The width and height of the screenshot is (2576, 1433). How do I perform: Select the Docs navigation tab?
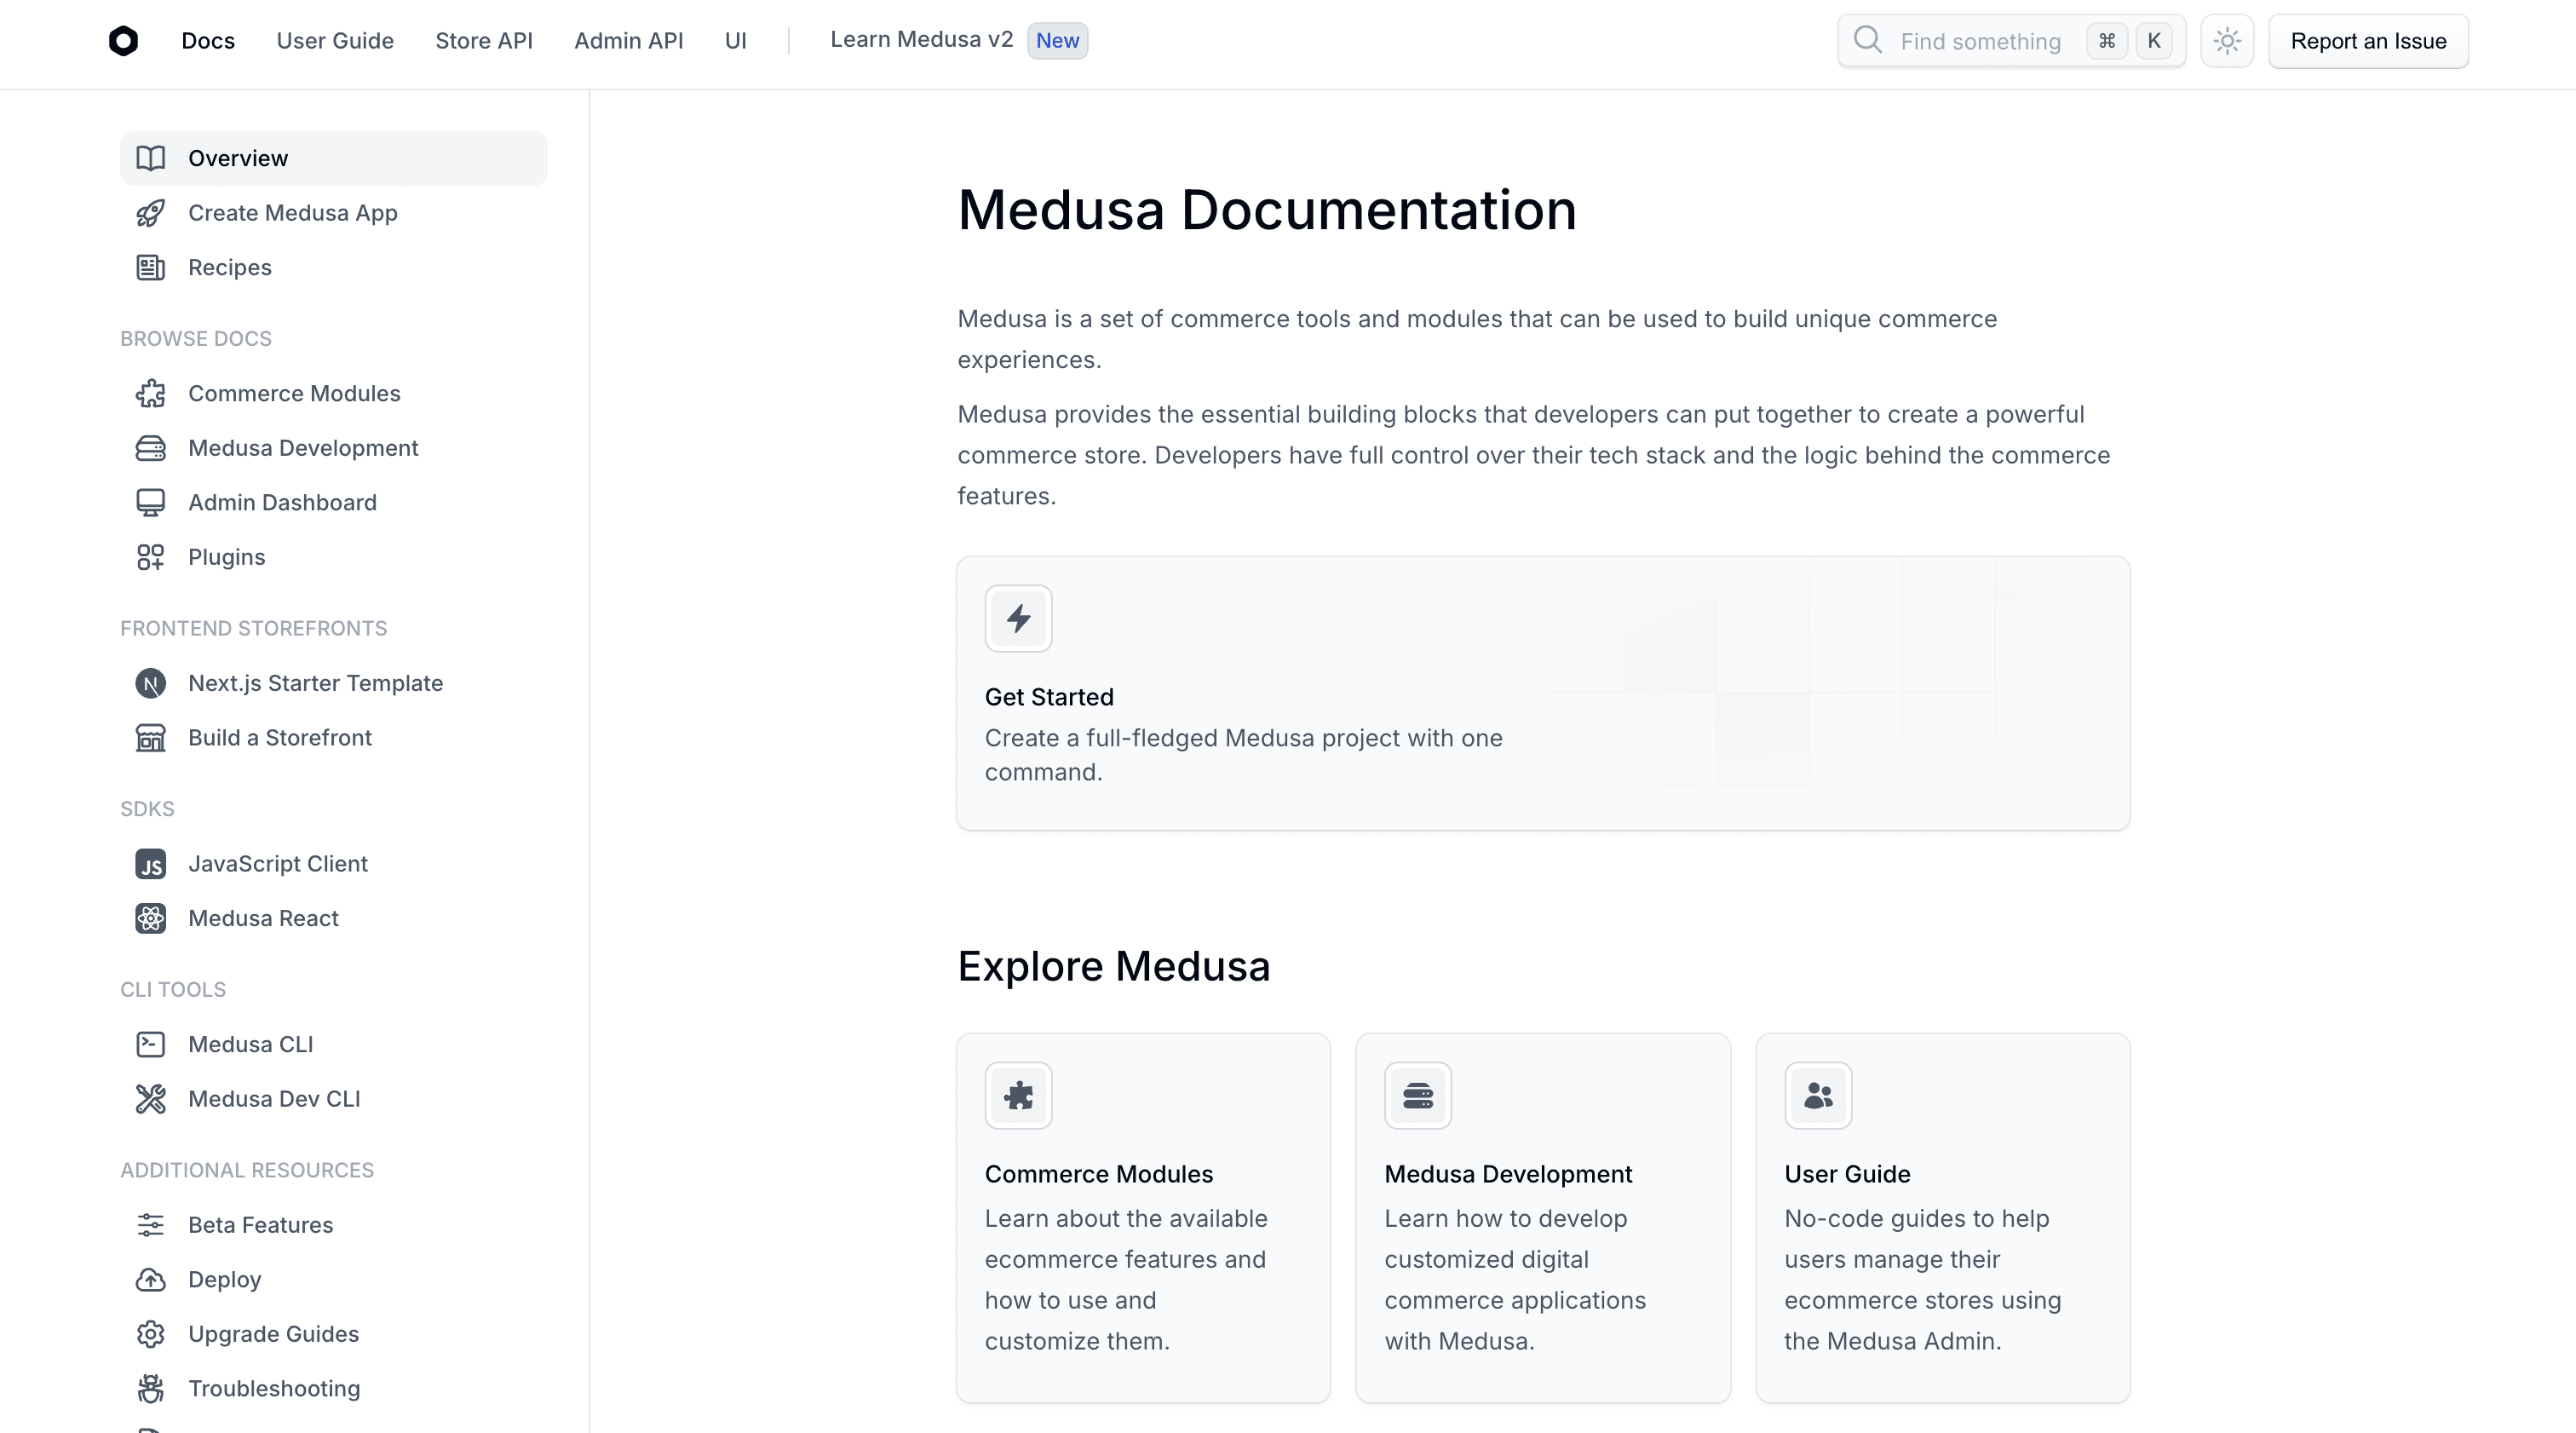[x=208, y=41]
